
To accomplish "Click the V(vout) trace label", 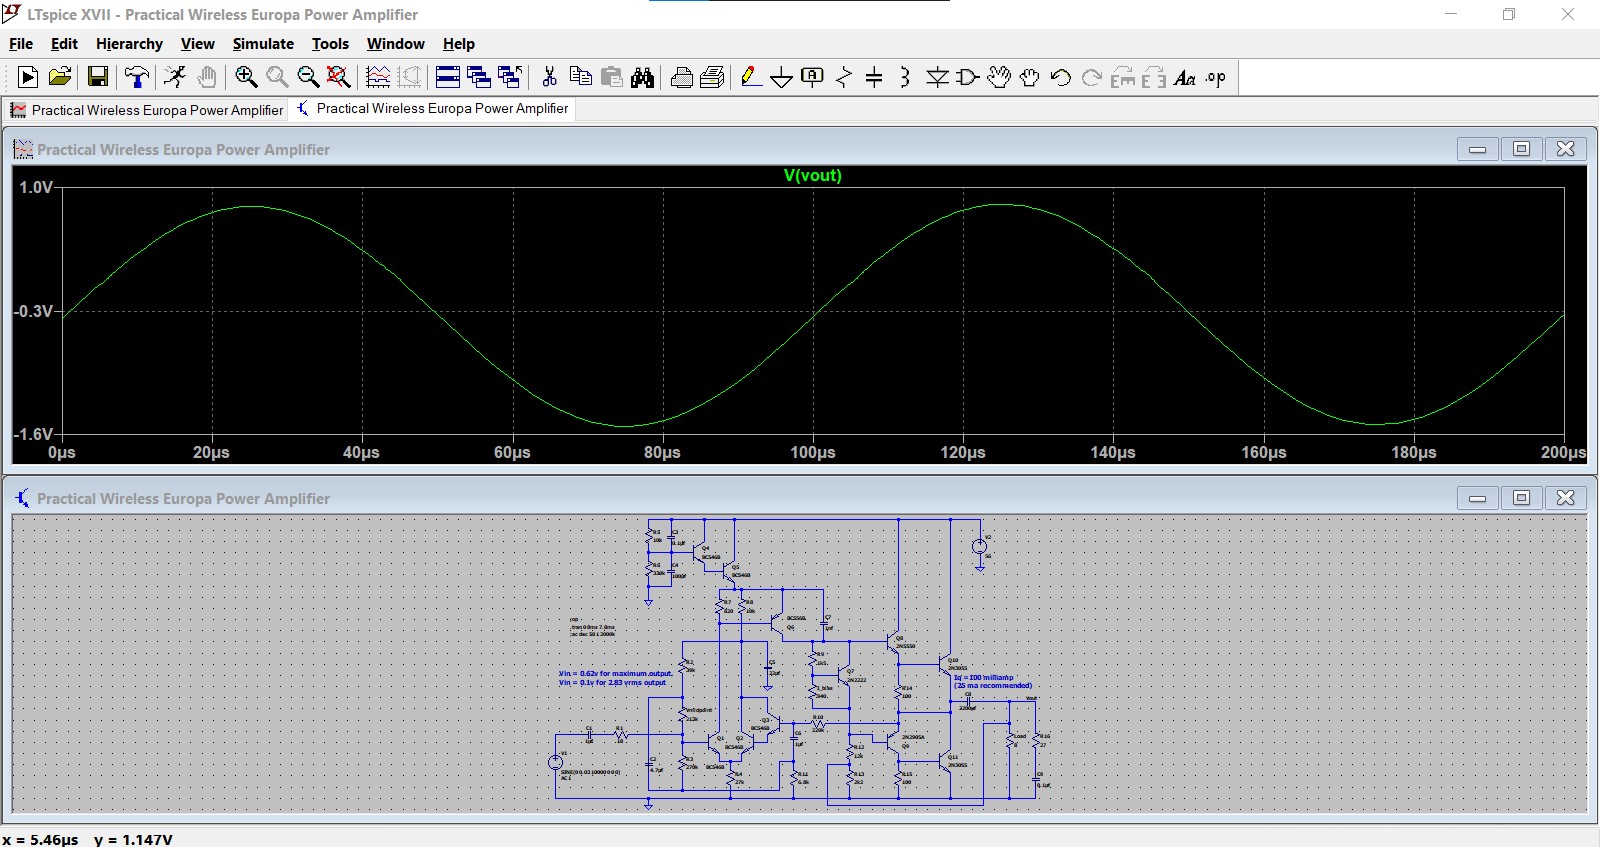I will point(812,175).
